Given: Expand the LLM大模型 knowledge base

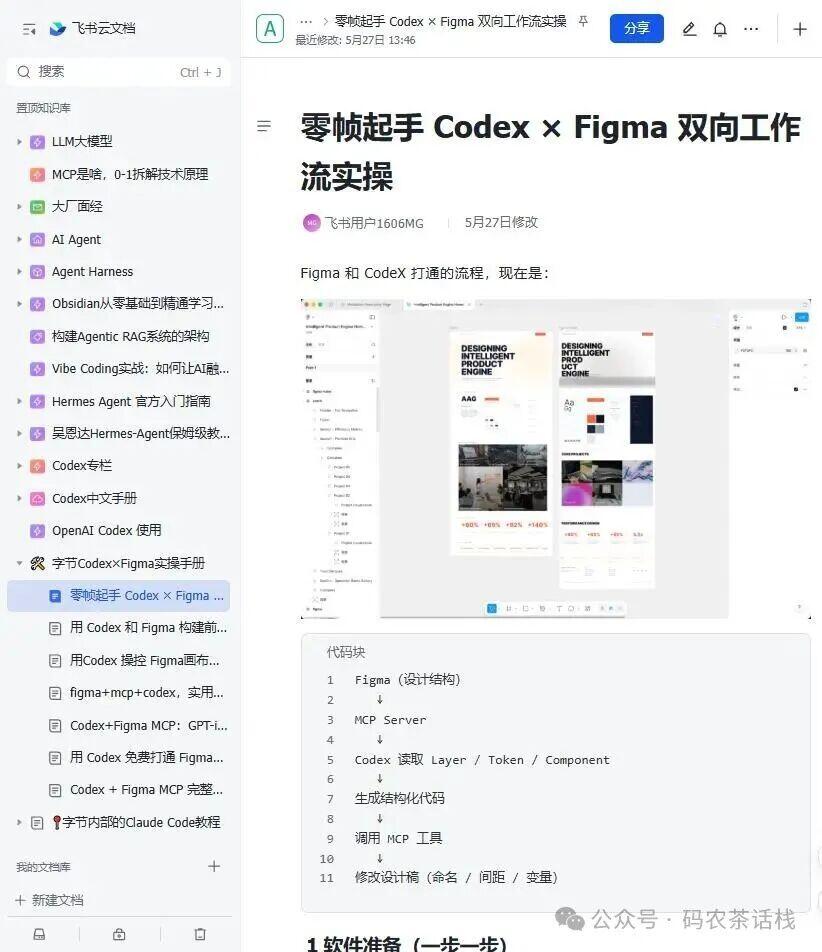Looking at the screenshot, I should 19,141.
